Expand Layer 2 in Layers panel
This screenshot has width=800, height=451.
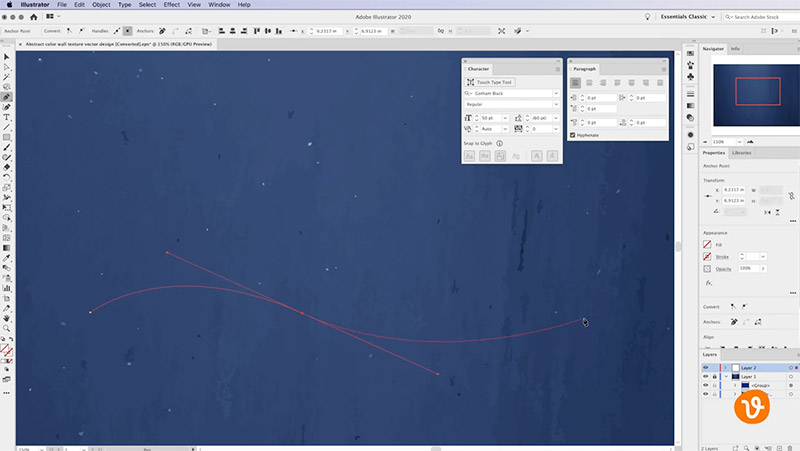coord(726,368)
